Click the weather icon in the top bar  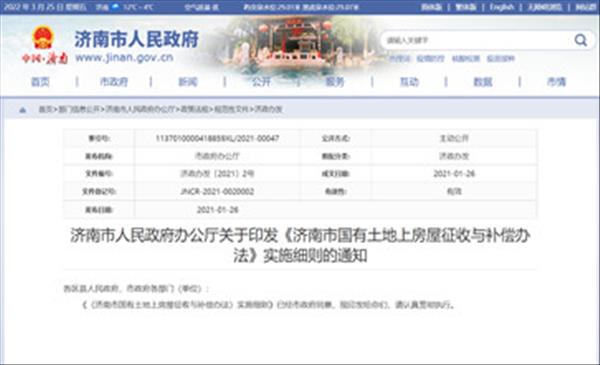pos(115,7)
